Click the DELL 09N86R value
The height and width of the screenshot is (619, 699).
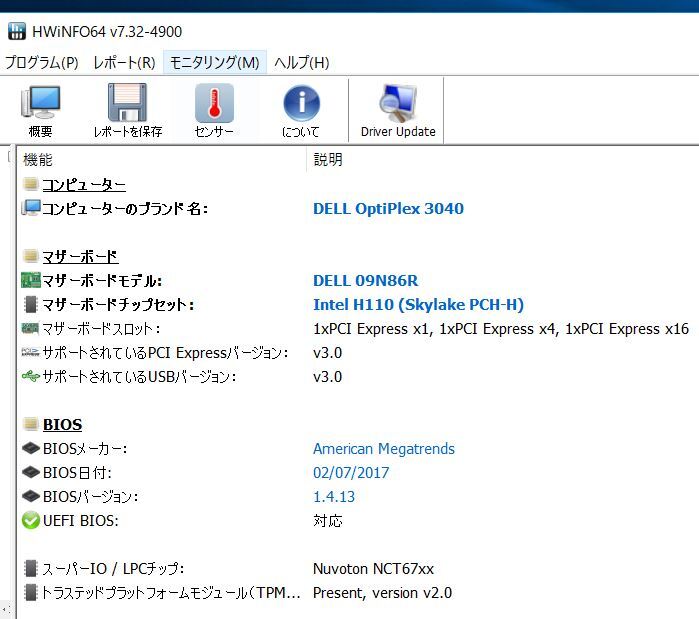(x=366, y=281)
